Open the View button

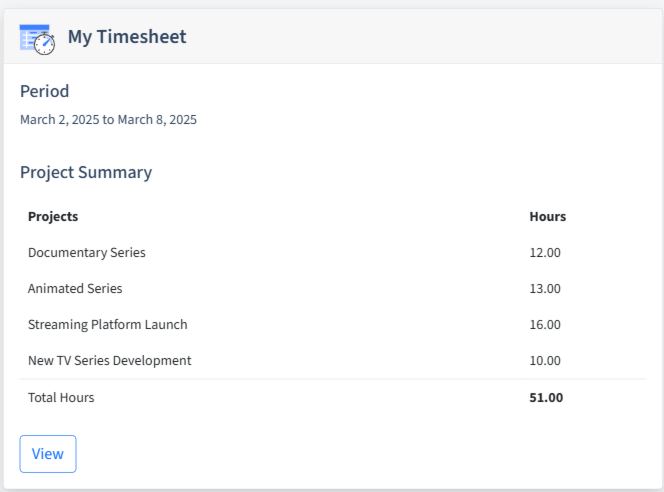pyautogui.click(x=48, y=453)
